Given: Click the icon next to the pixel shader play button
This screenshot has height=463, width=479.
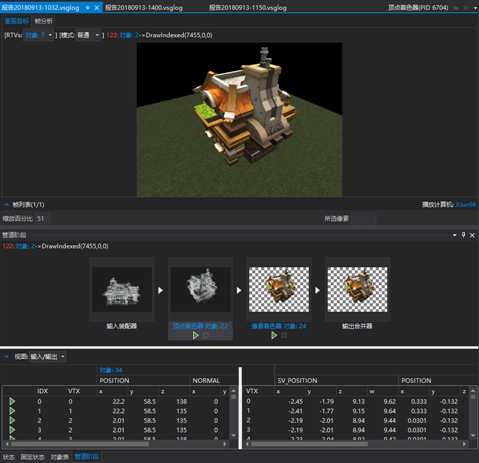Looking at the screenshot, I should (284, 335).
